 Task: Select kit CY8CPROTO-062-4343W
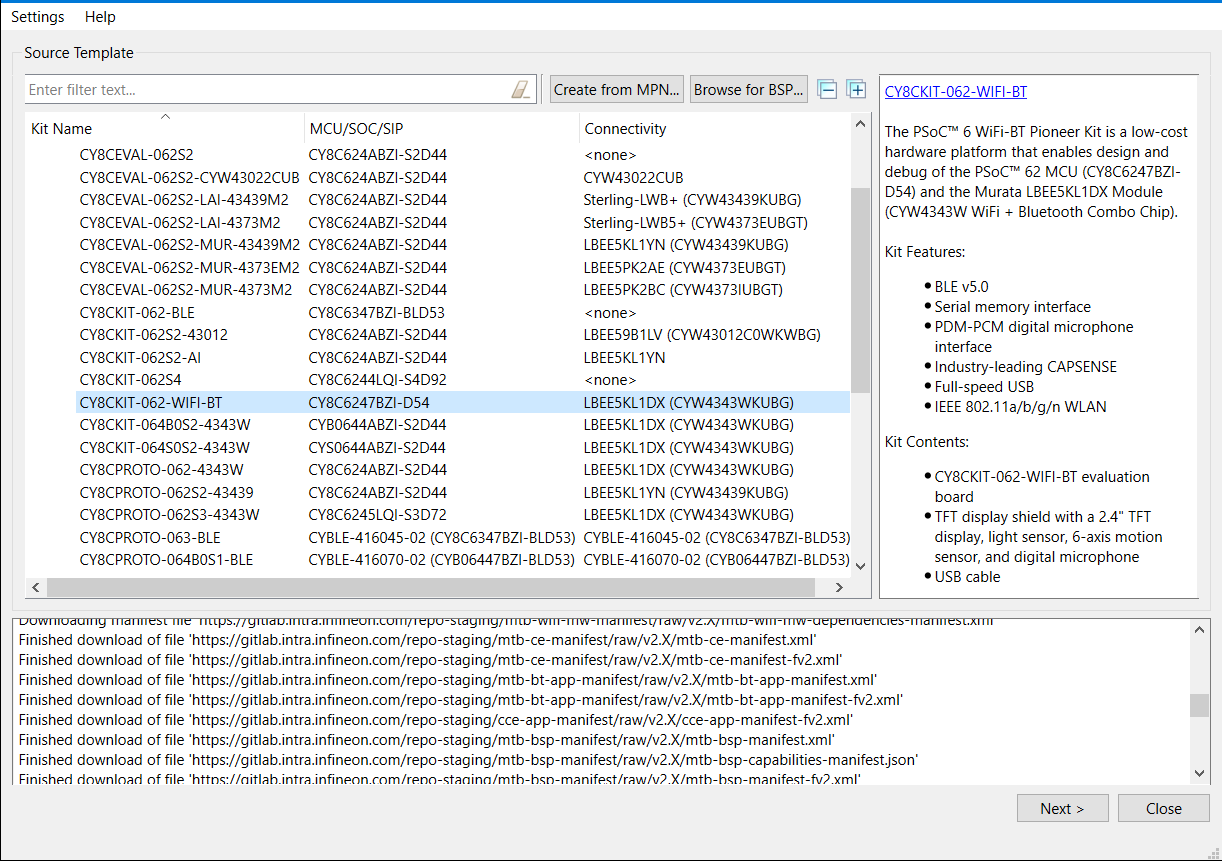(162, 470)
